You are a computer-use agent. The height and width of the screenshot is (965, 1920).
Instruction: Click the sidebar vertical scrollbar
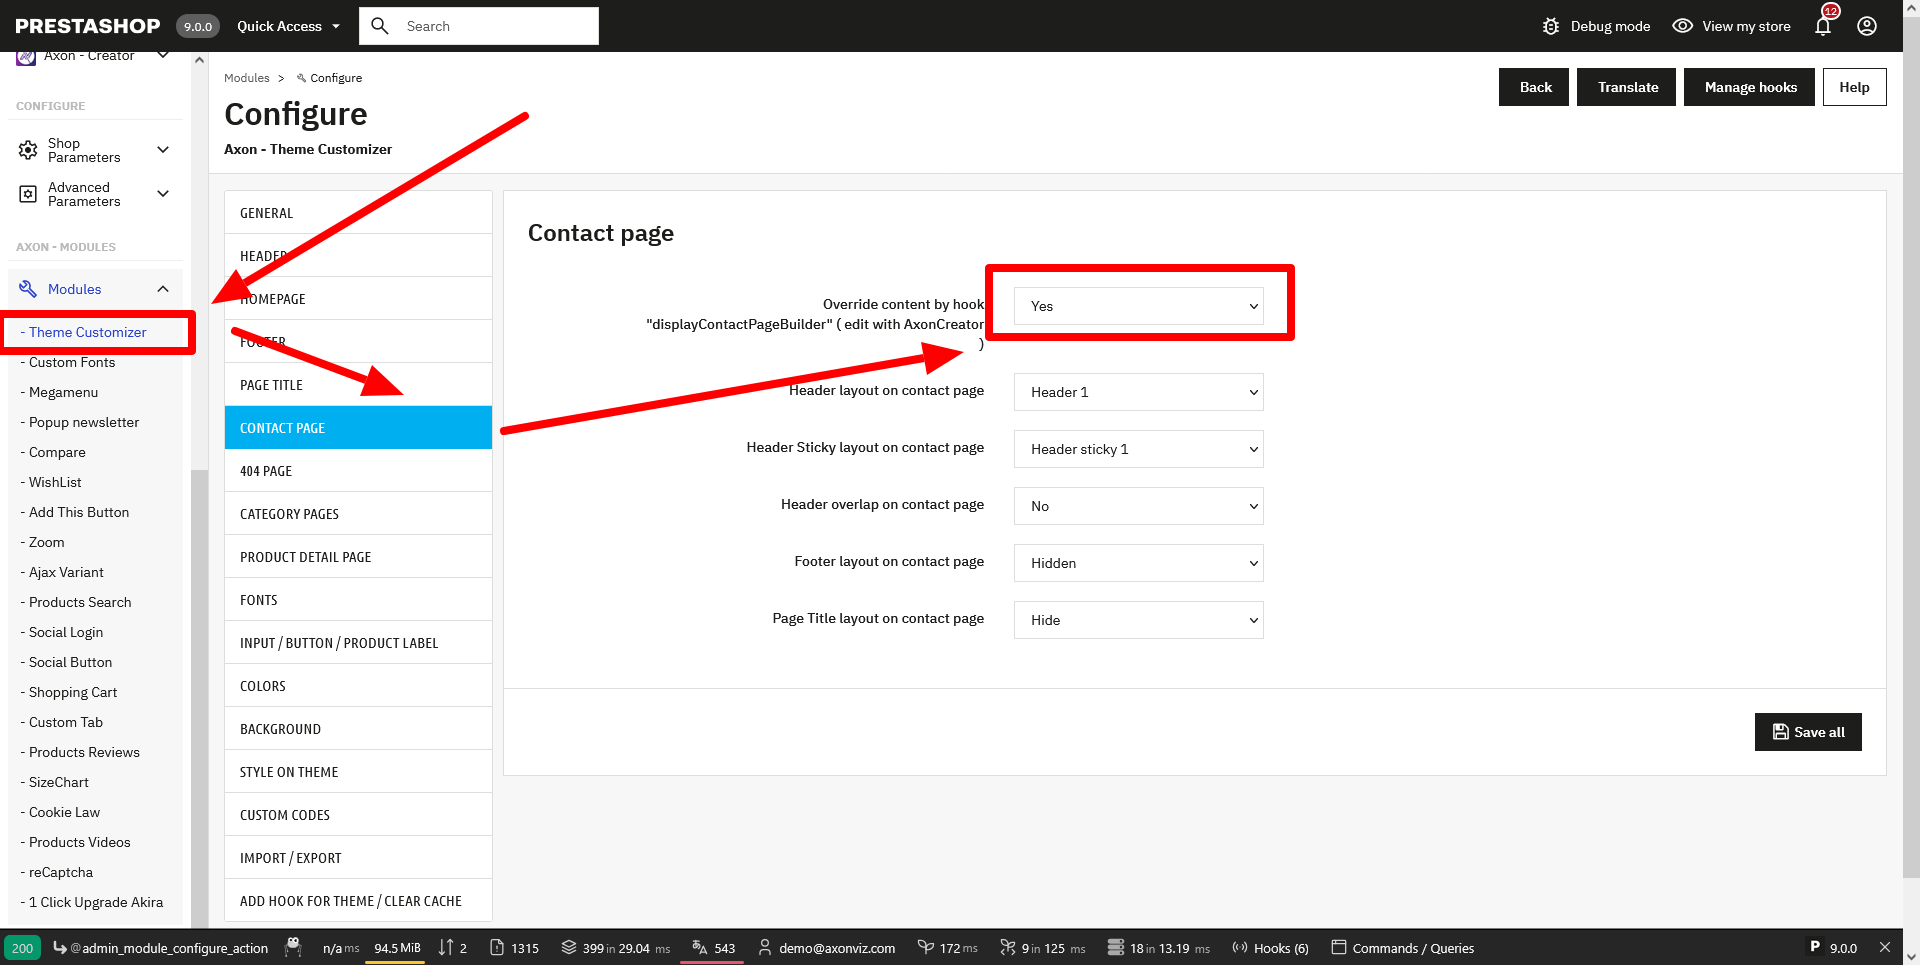pyautogui.click(x=199, y=698)
